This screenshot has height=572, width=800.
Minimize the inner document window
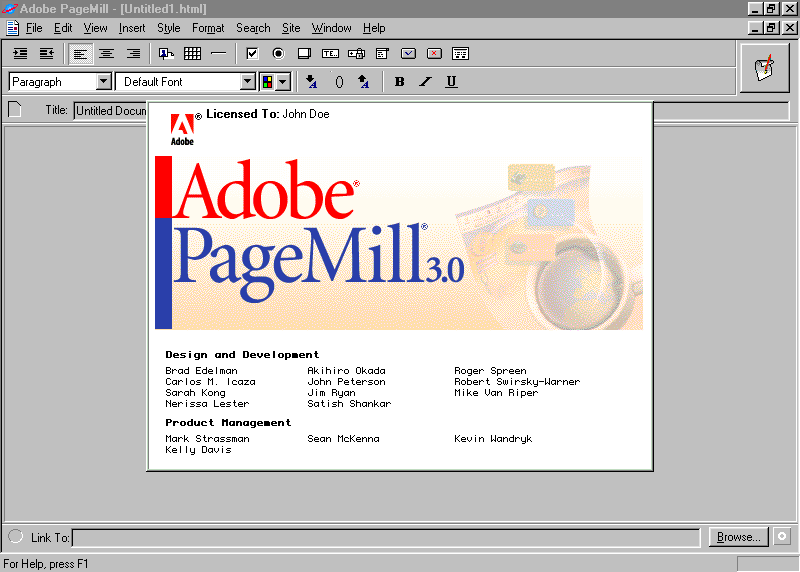(756, 28)
